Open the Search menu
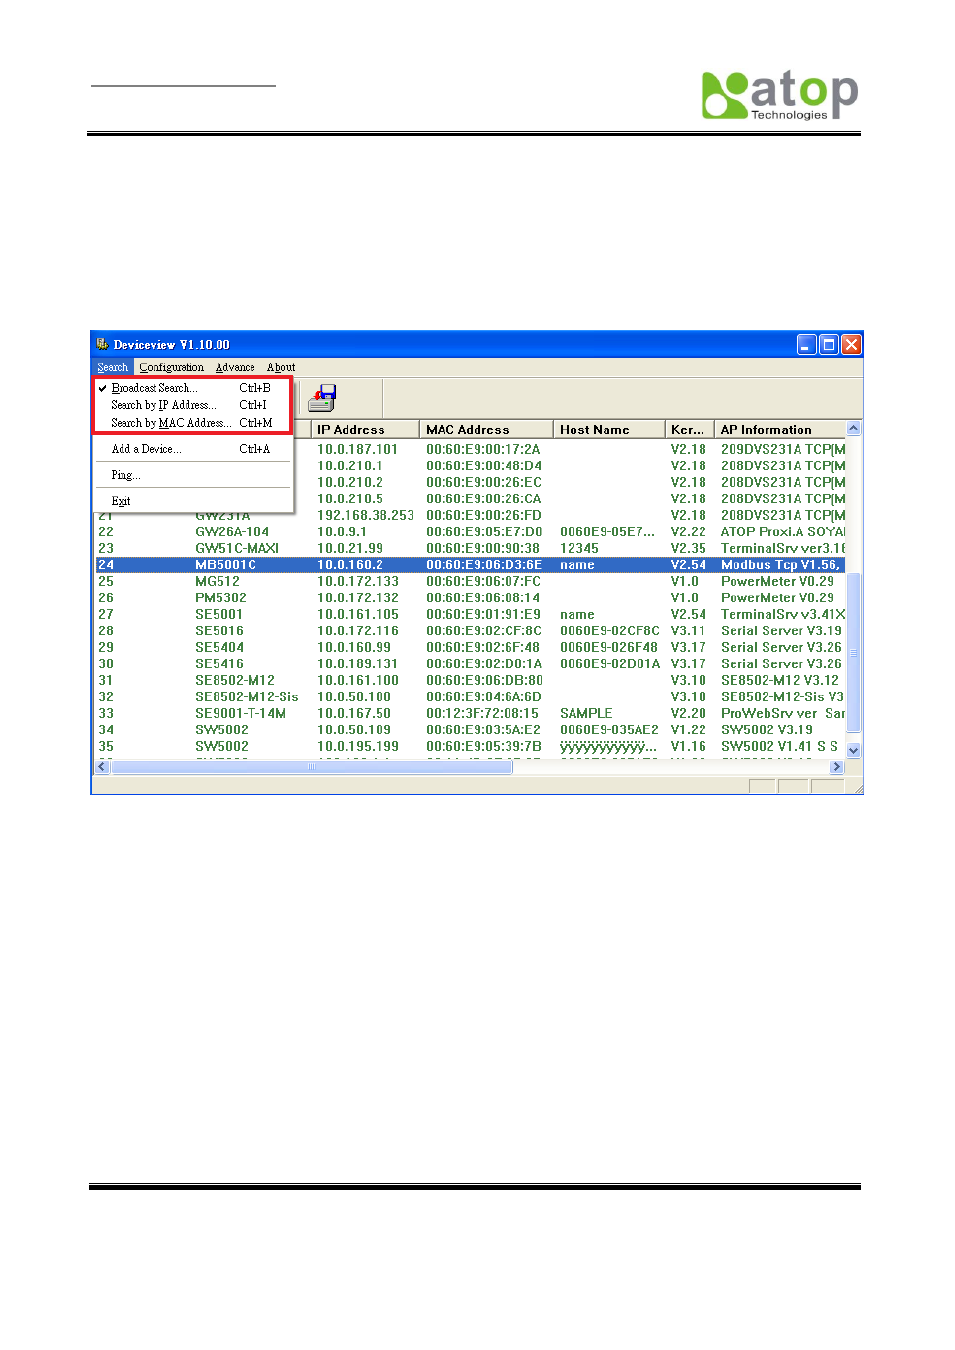 [113, 367]
